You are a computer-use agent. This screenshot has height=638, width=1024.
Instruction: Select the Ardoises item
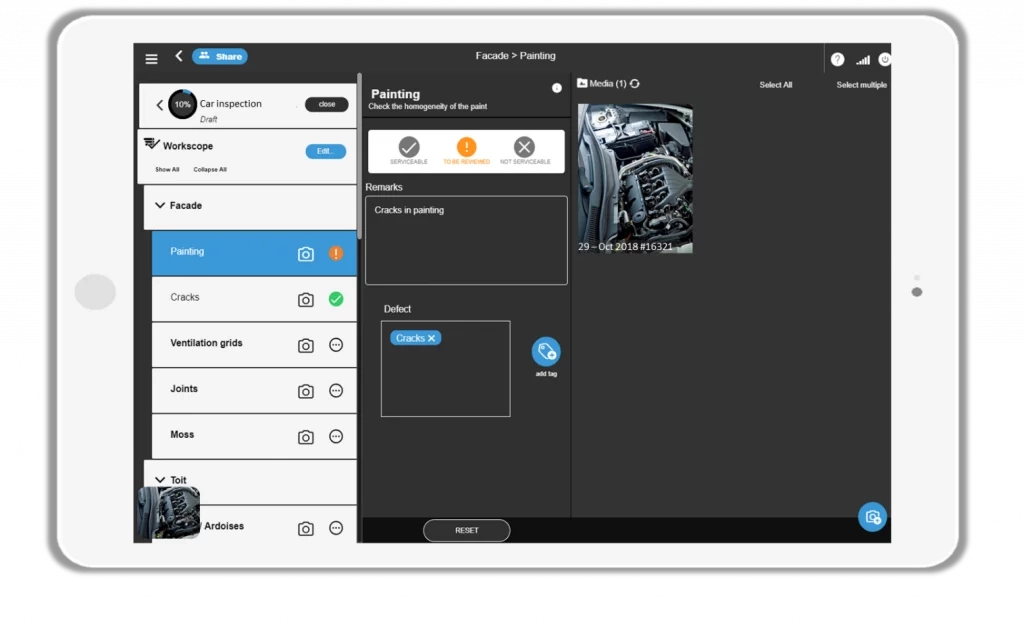(254, 524)
